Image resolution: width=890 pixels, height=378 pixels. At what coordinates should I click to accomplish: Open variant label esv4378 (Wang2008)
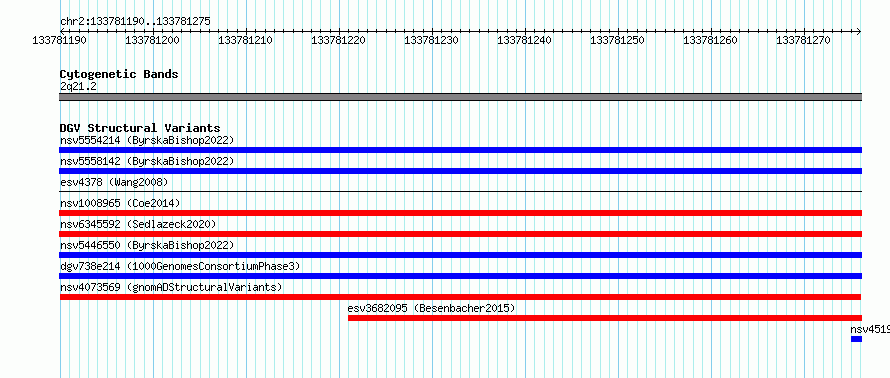click(114, 182)
